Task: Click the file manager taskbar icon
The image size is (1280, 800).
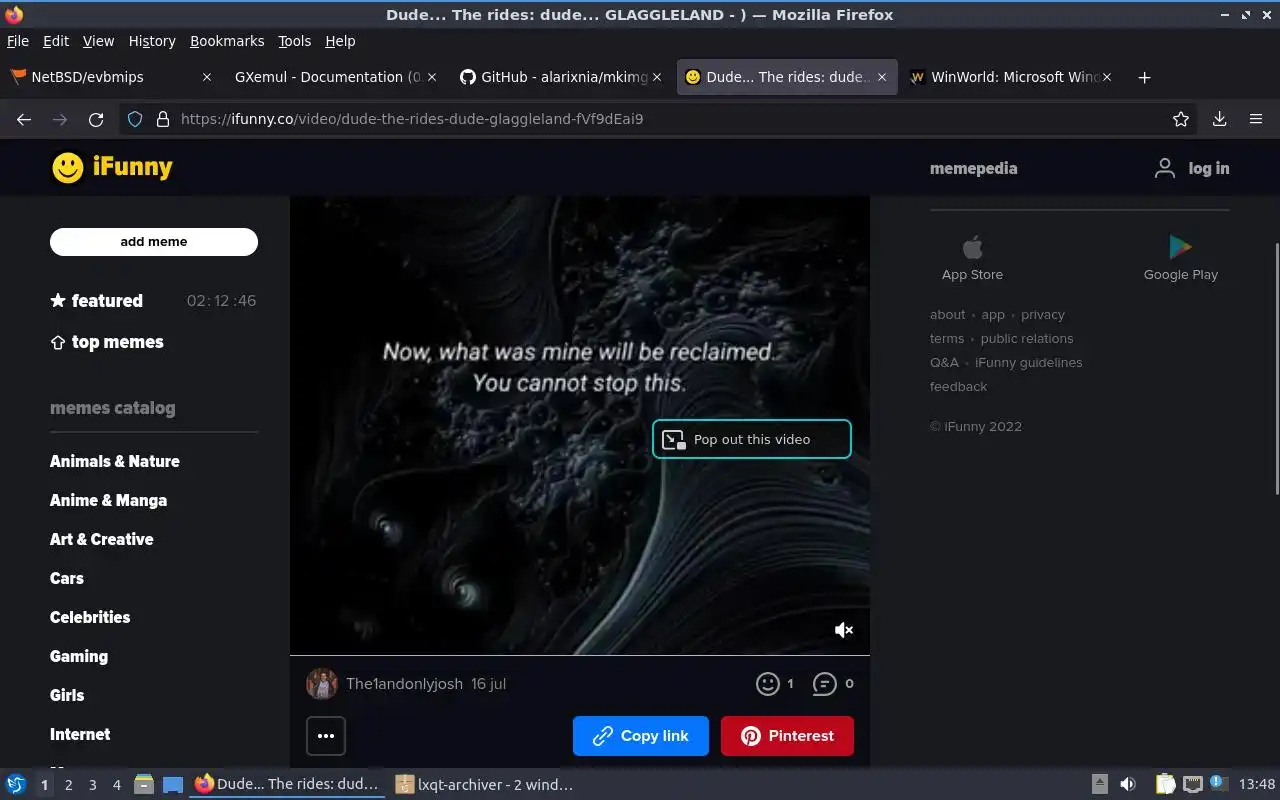Action: point(144,785)
